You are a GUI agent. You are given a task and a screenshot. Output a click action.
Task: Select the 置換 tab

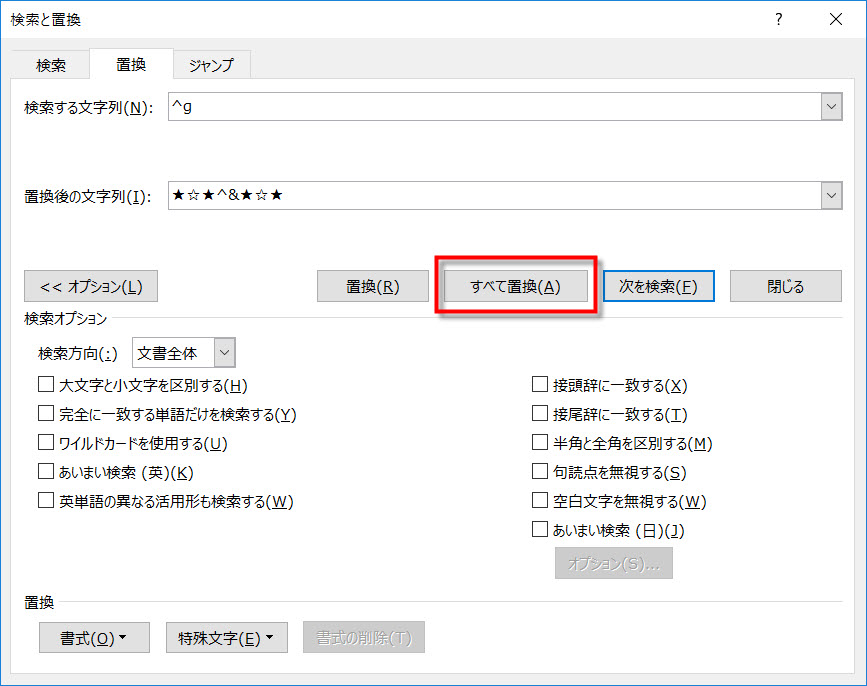[131, 64]
